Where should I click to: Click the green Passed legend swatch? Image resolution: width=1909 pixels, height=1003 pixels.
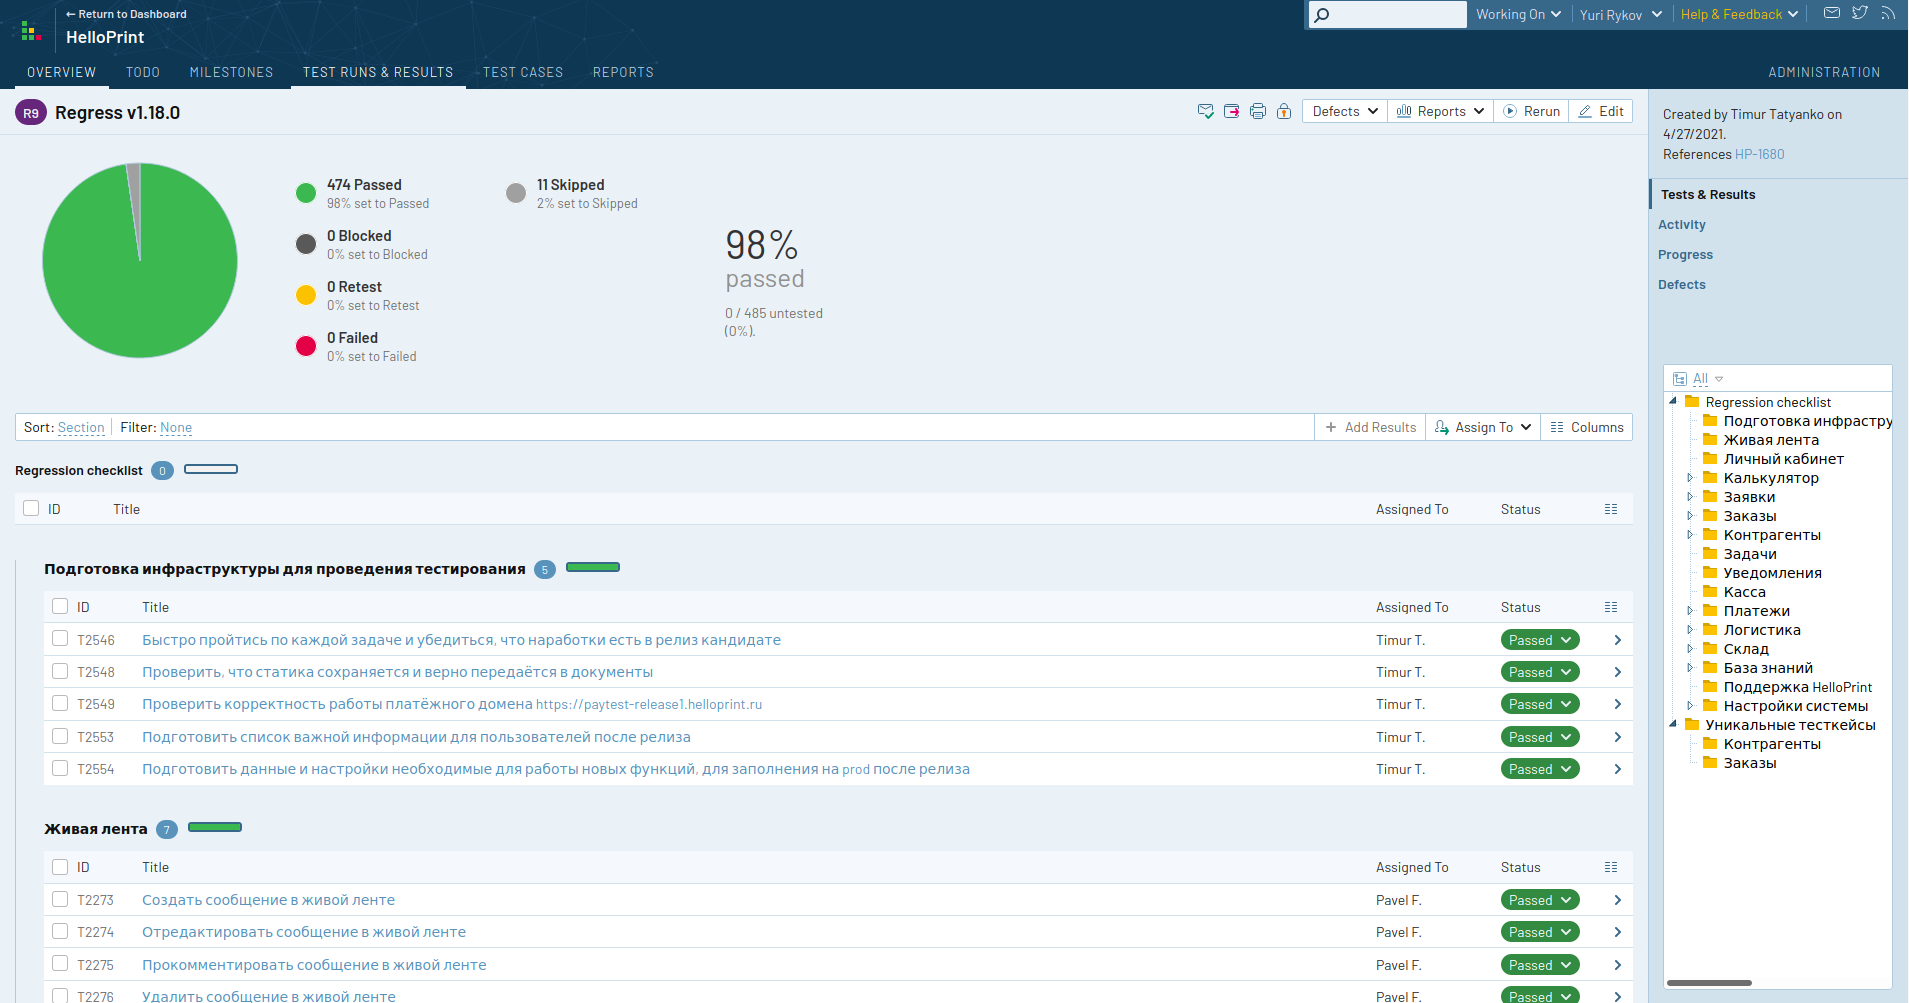(x=306, y=193)
